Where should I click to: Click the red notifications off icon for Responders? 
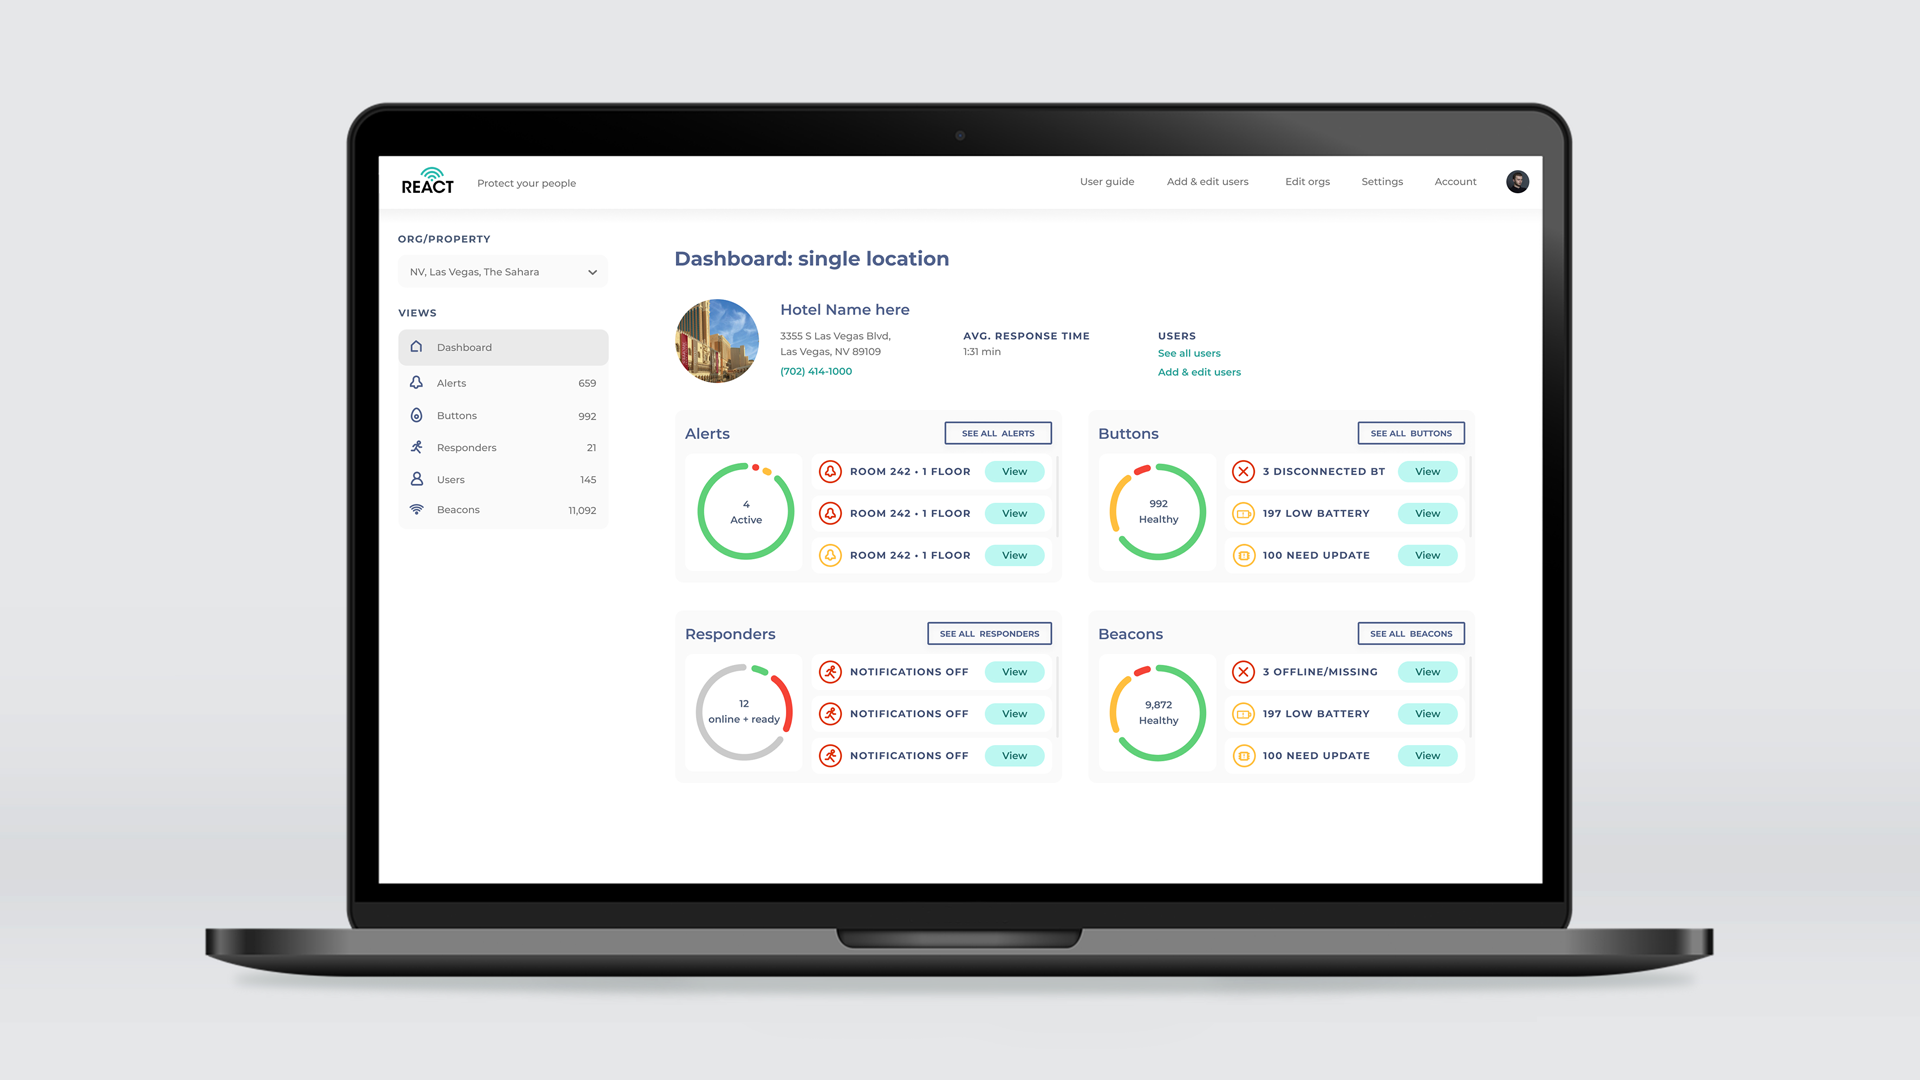[830, 671]
